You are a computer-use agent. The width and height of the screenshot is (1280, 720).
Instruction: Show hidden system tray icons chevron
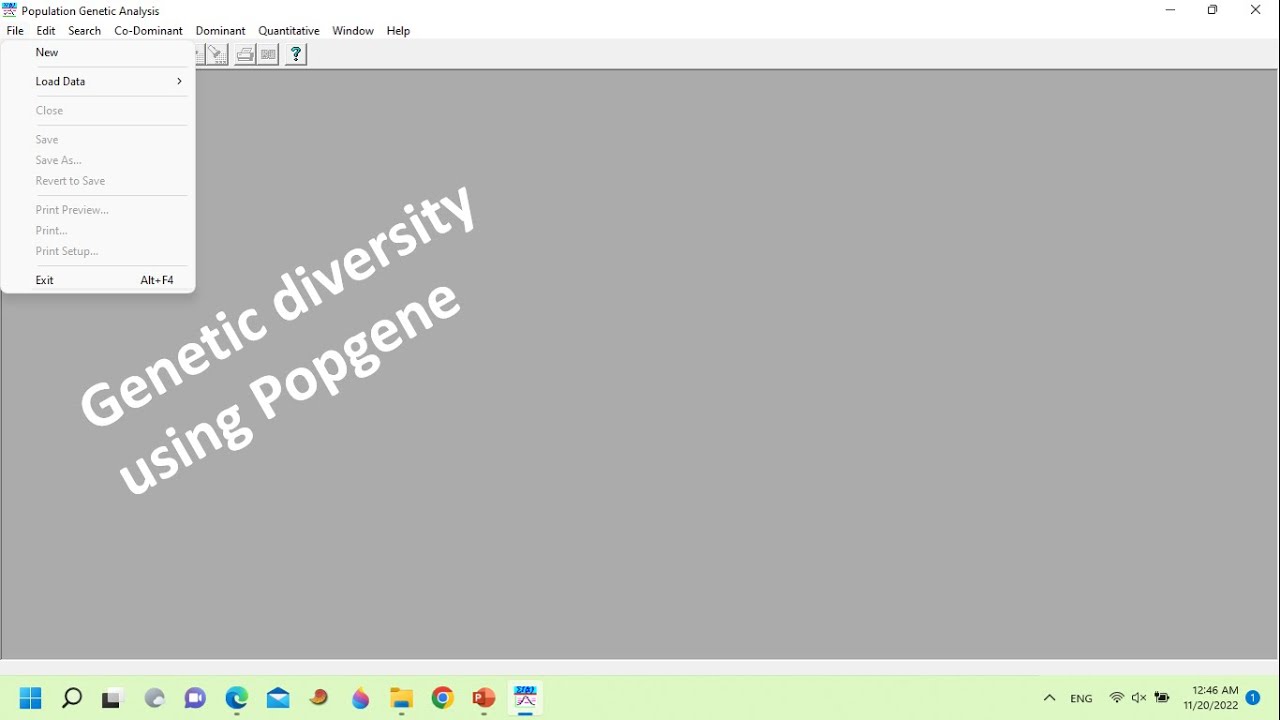pos(1049,698)
